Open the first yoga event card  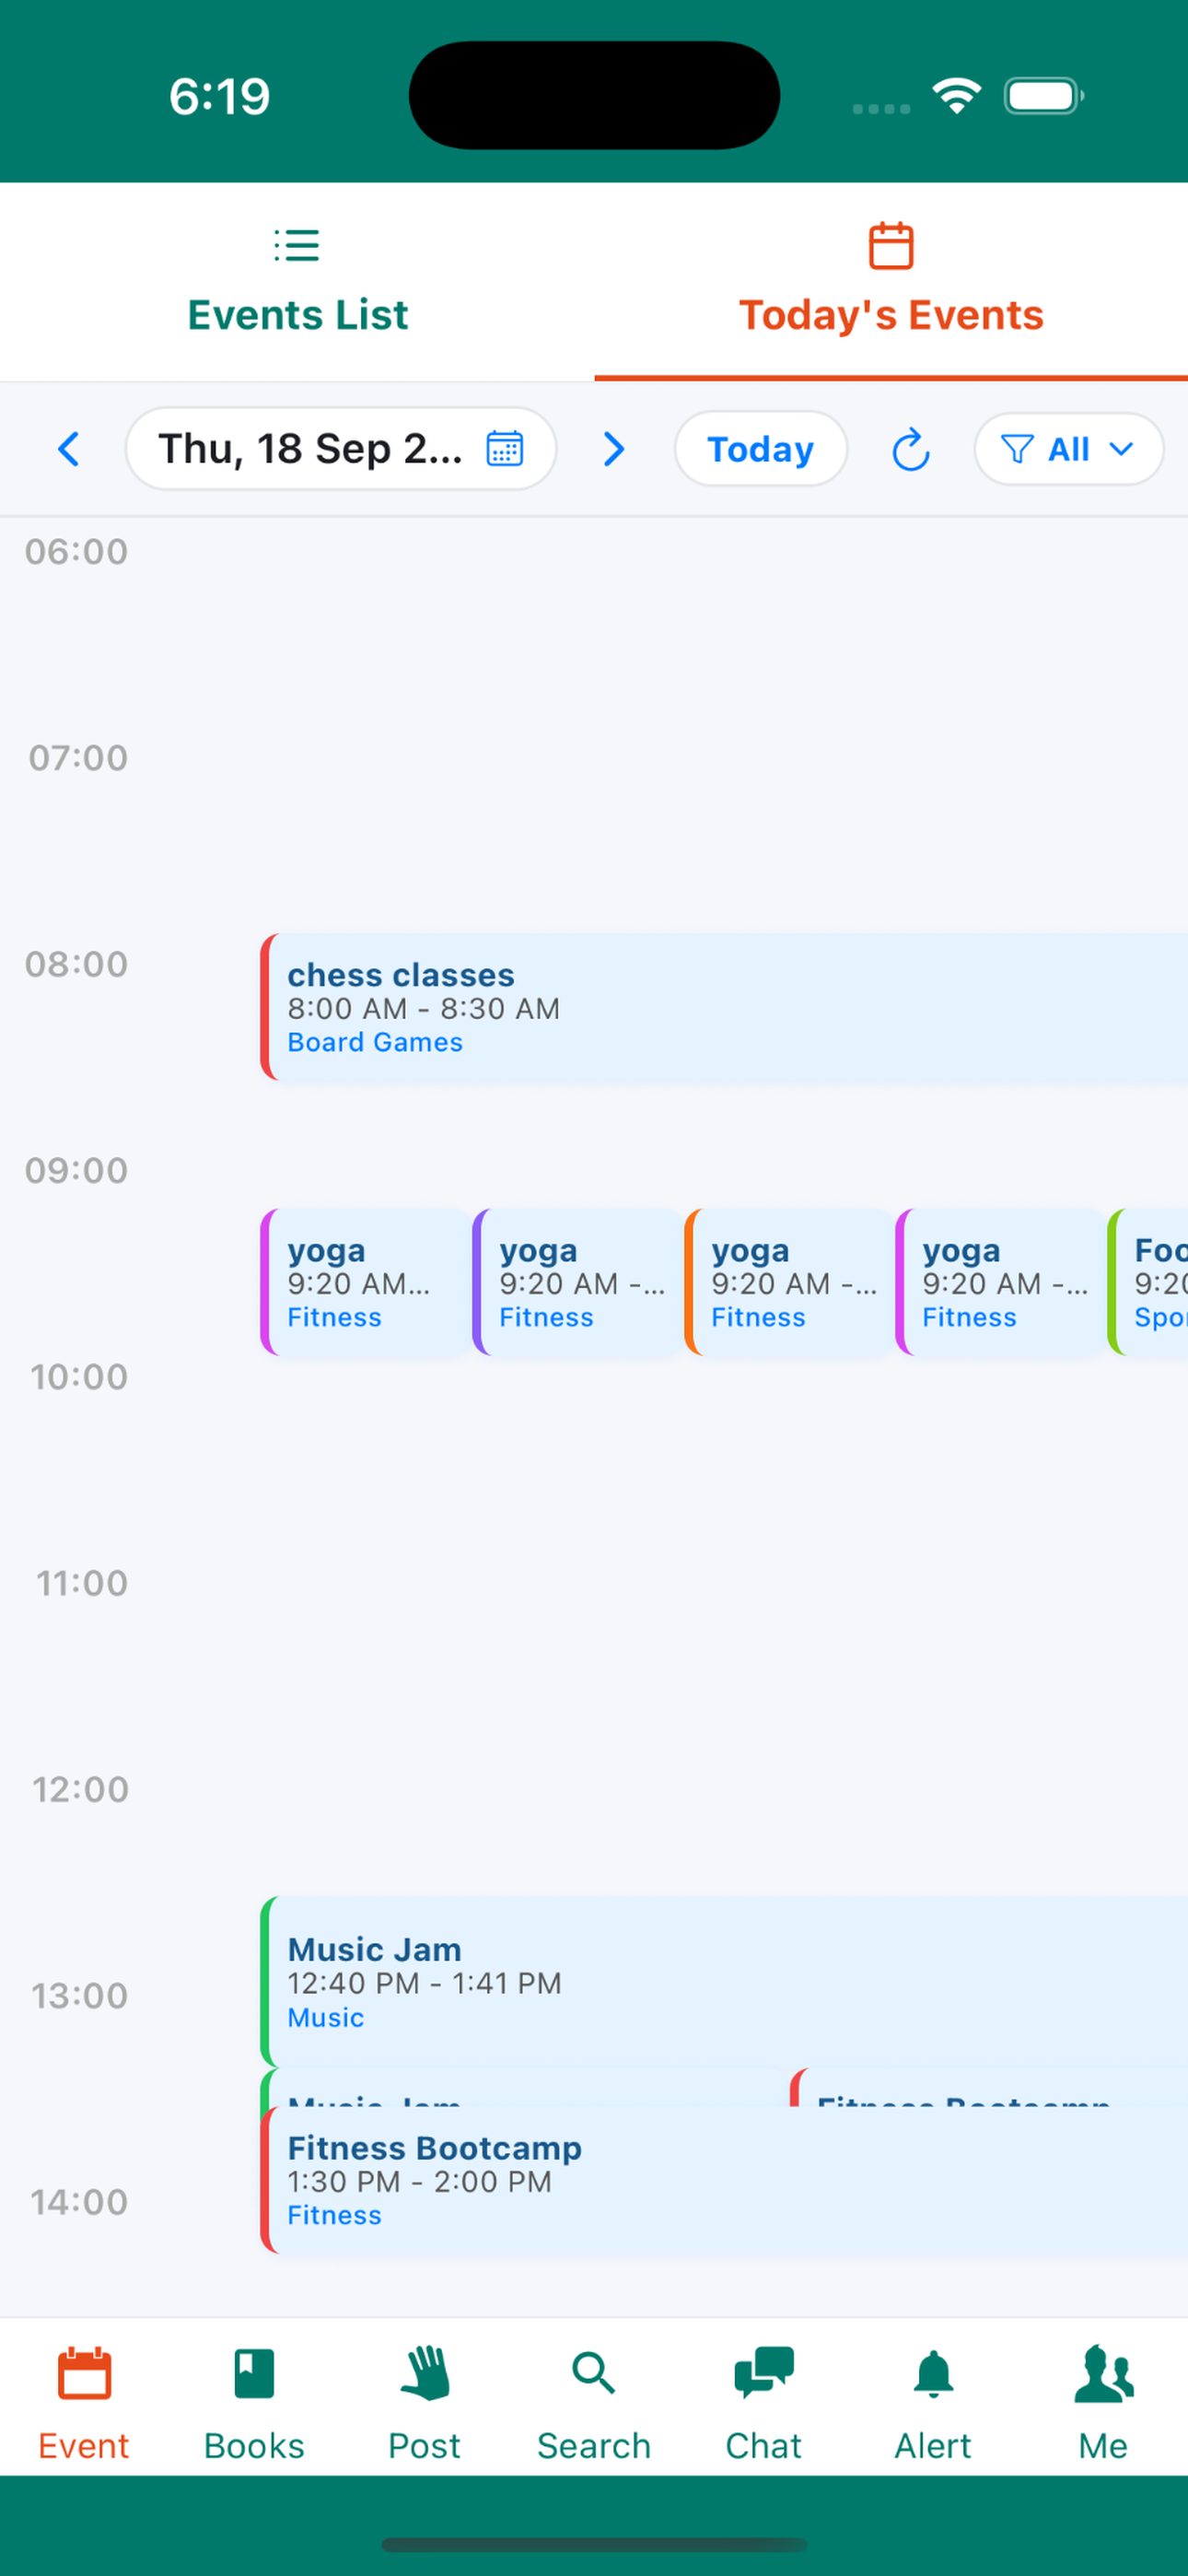pos(365,1282)
